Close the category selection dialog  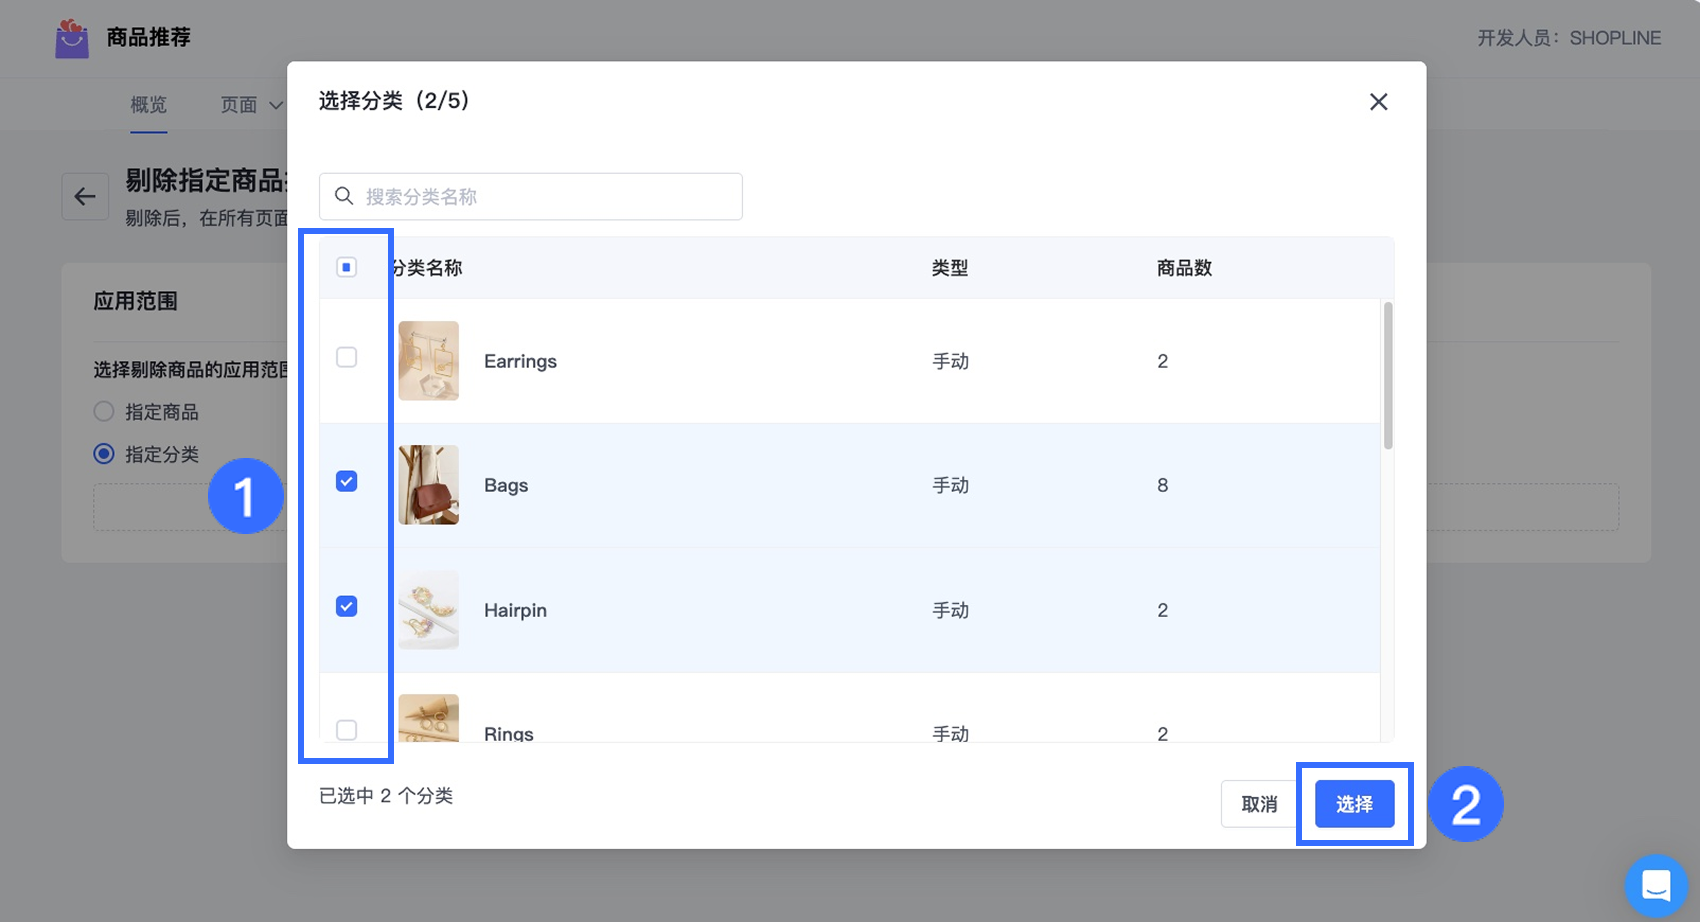click(1378, 102)
